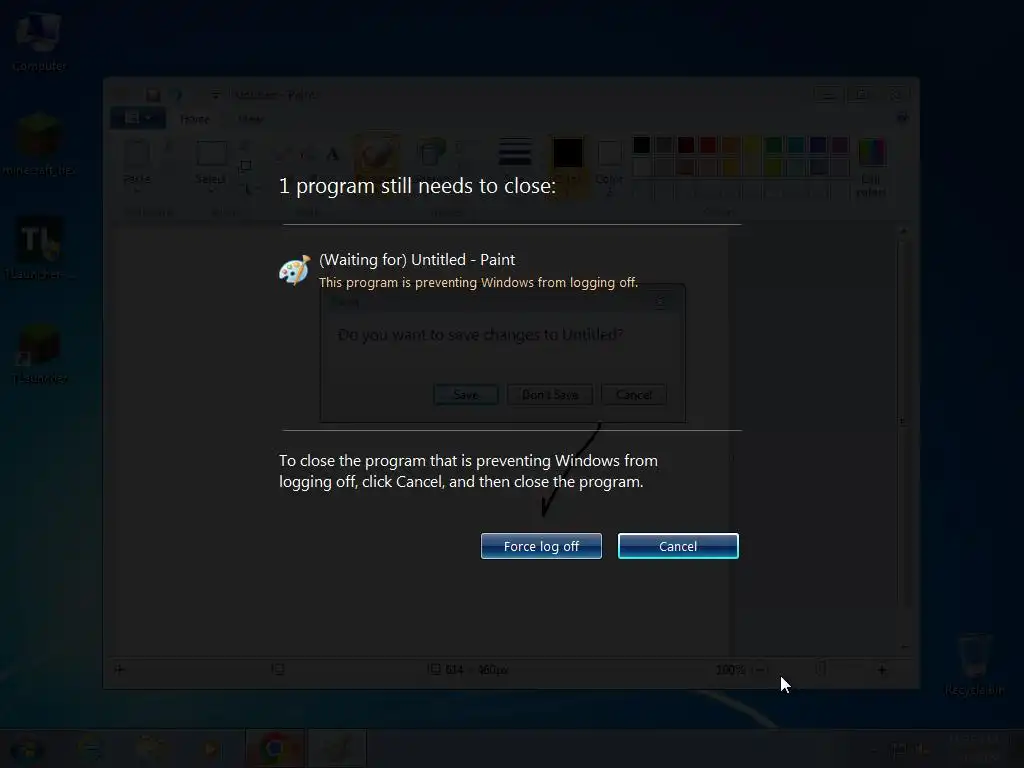
Task: Click Paste in the Paint ribbon
Action: tap(136, 163)
